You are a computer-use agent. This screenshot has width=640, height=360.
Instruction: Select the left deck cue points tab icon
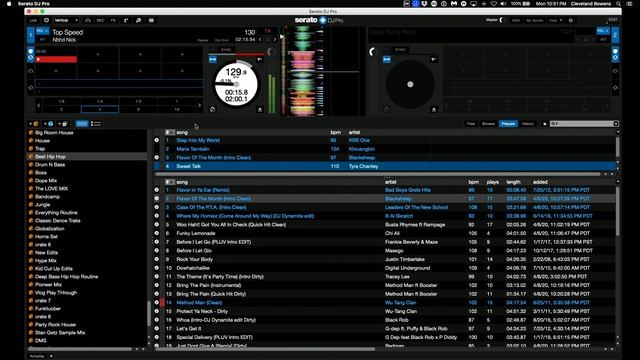click(31, 51)
